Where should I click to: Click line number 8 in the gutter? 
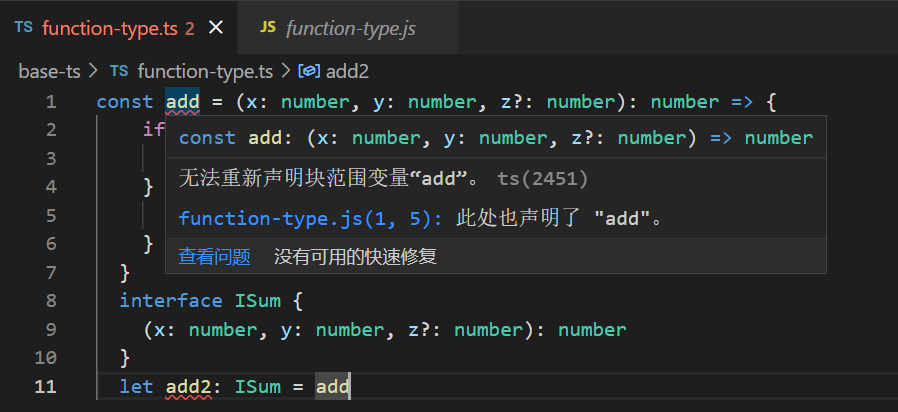[50, 301]
